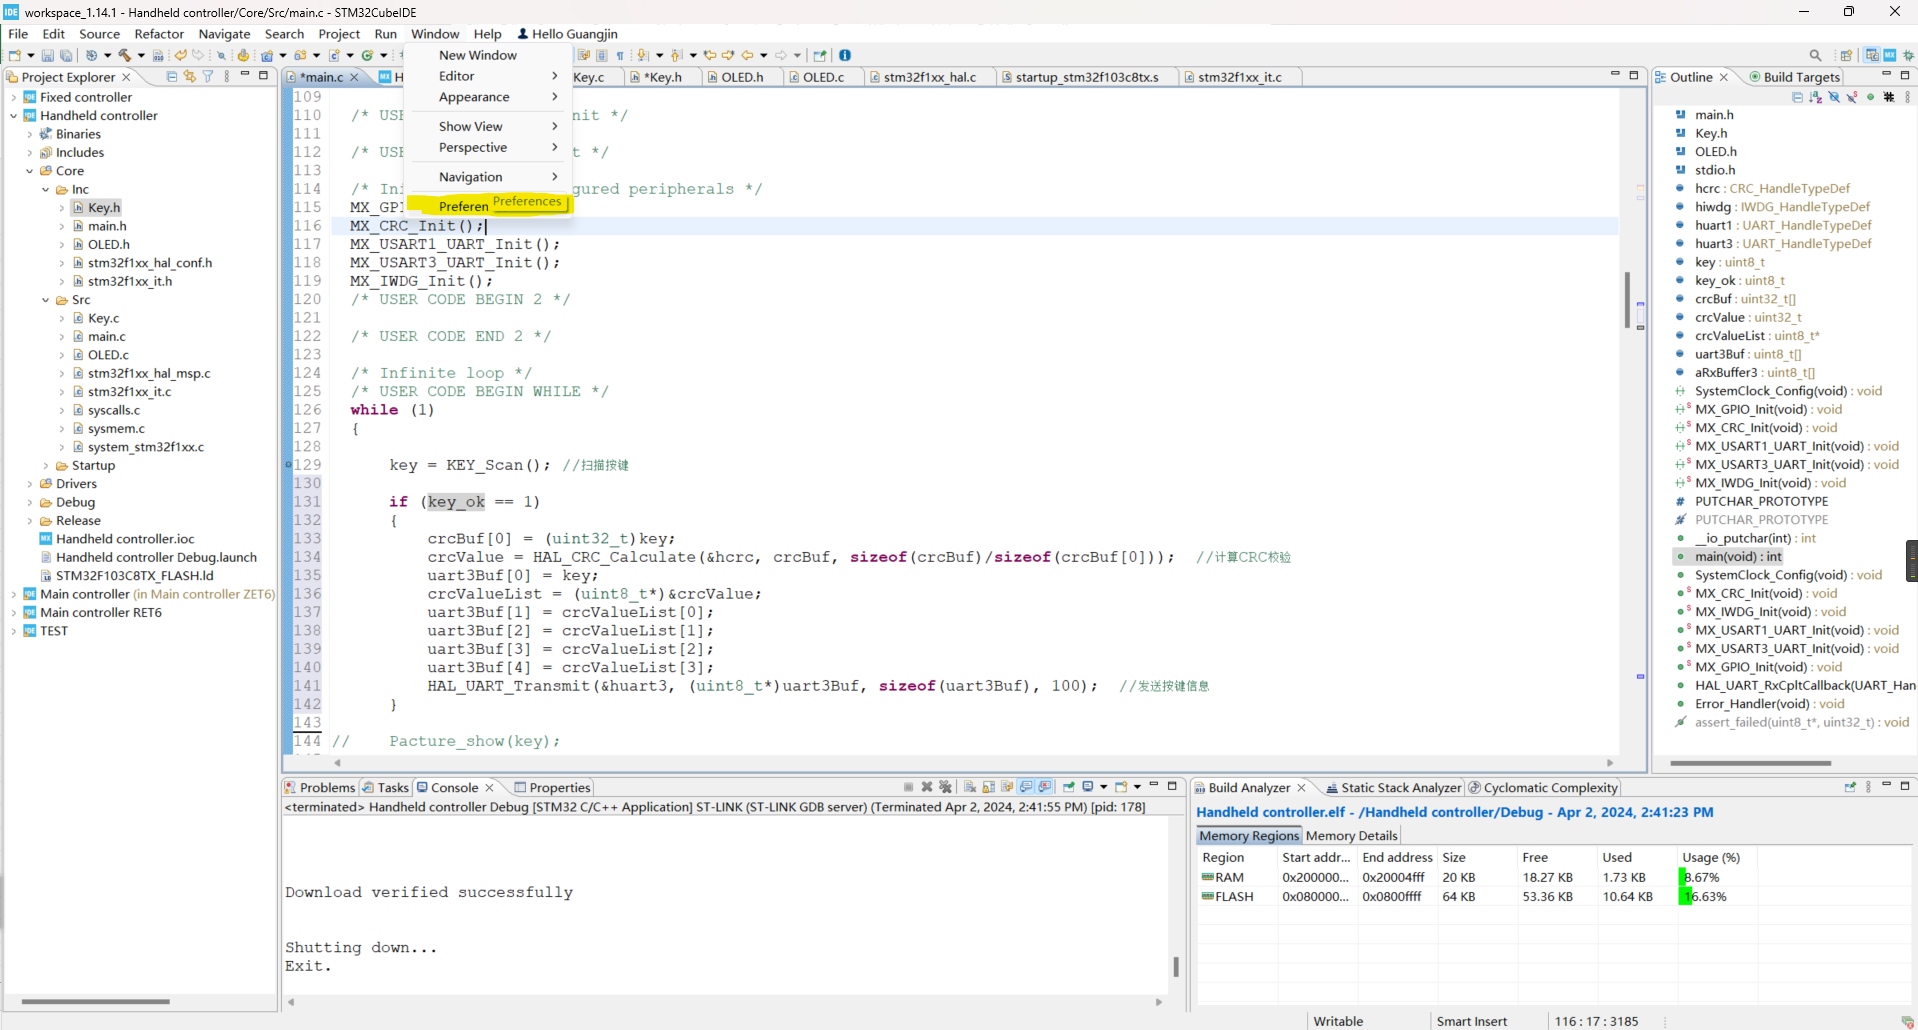1918x1030 pixels.
Task: Switch to the OLED.c editor tab
Action: click(x=824, y=77)
